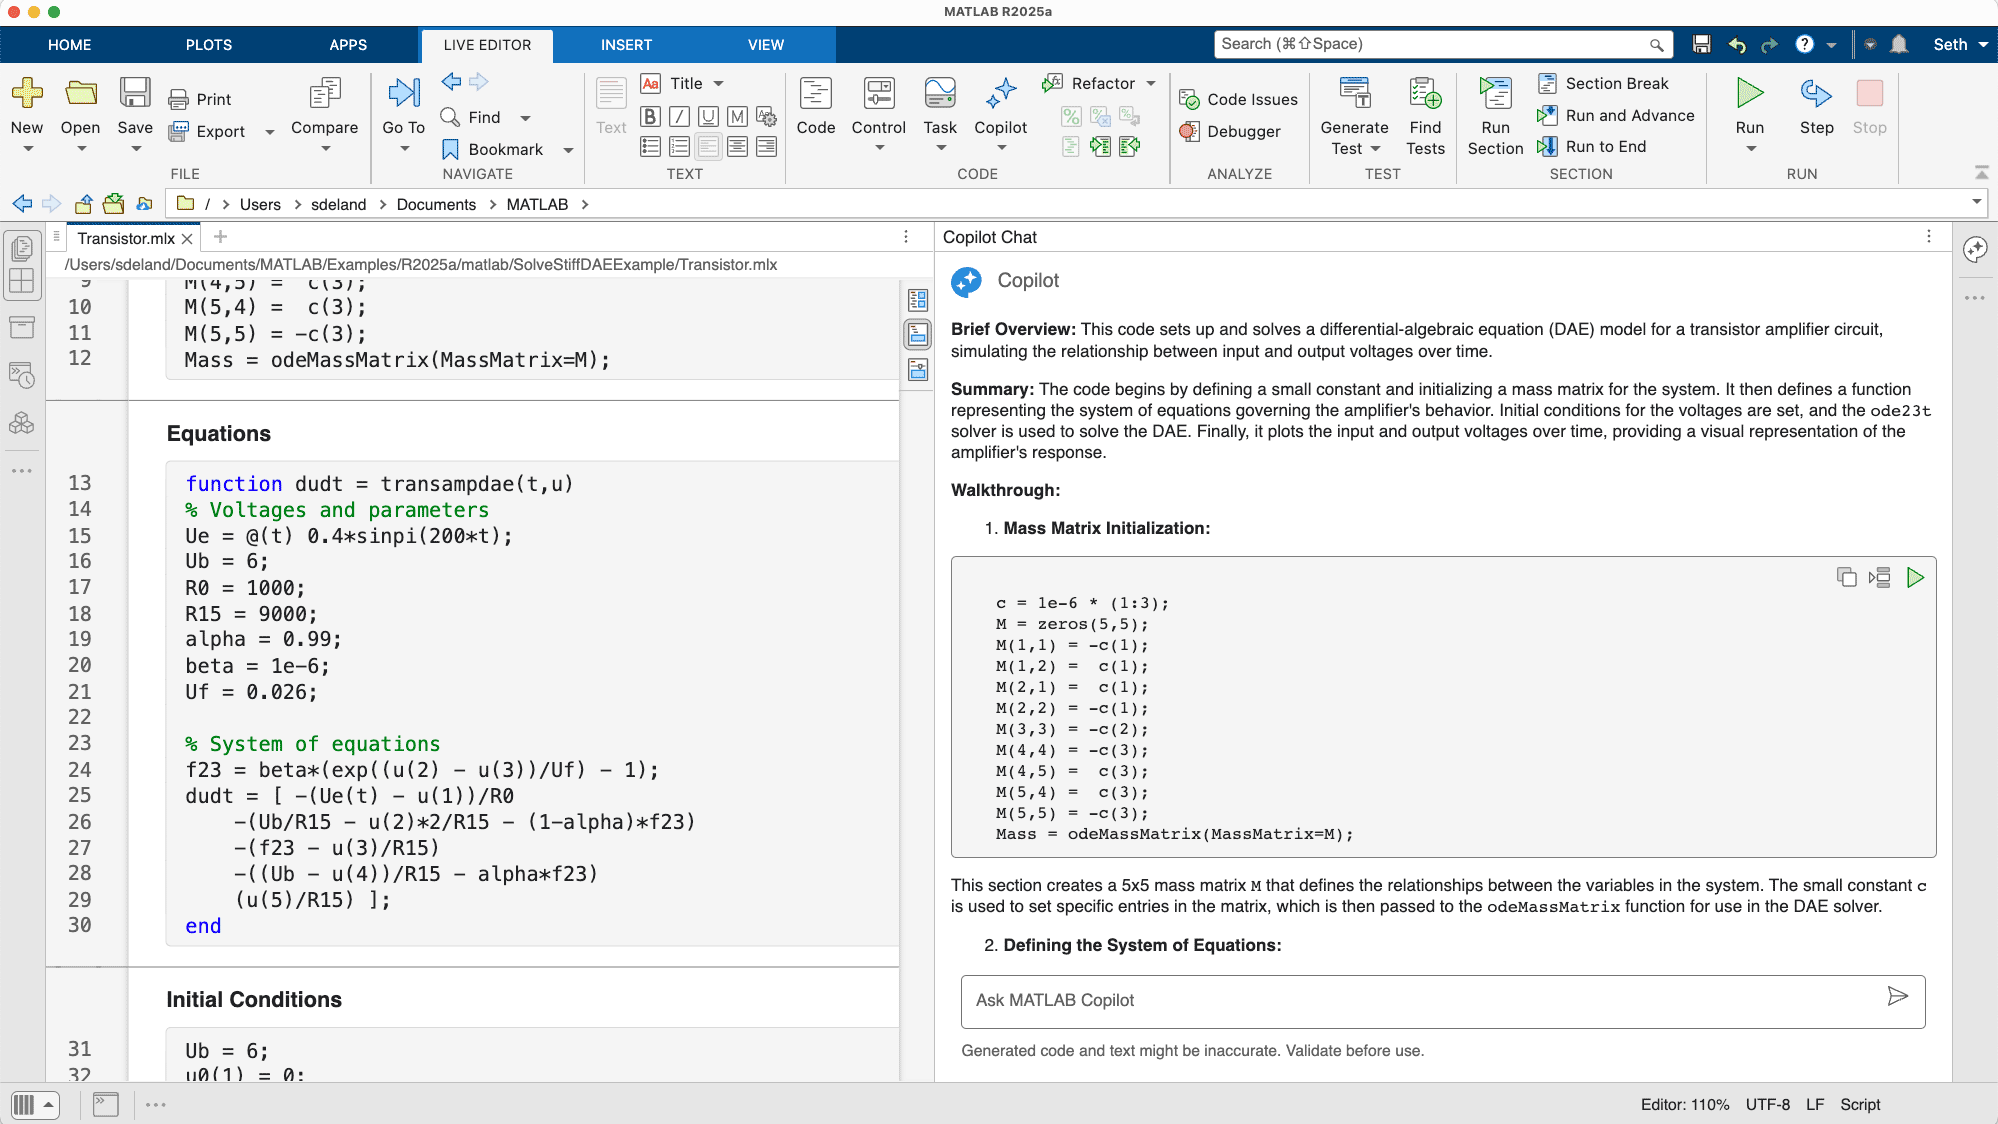Toggle bold formatting in the Text section
Image resolution: width=1998 pixels, height=1124 pixels.
click(x=650, y=116)
